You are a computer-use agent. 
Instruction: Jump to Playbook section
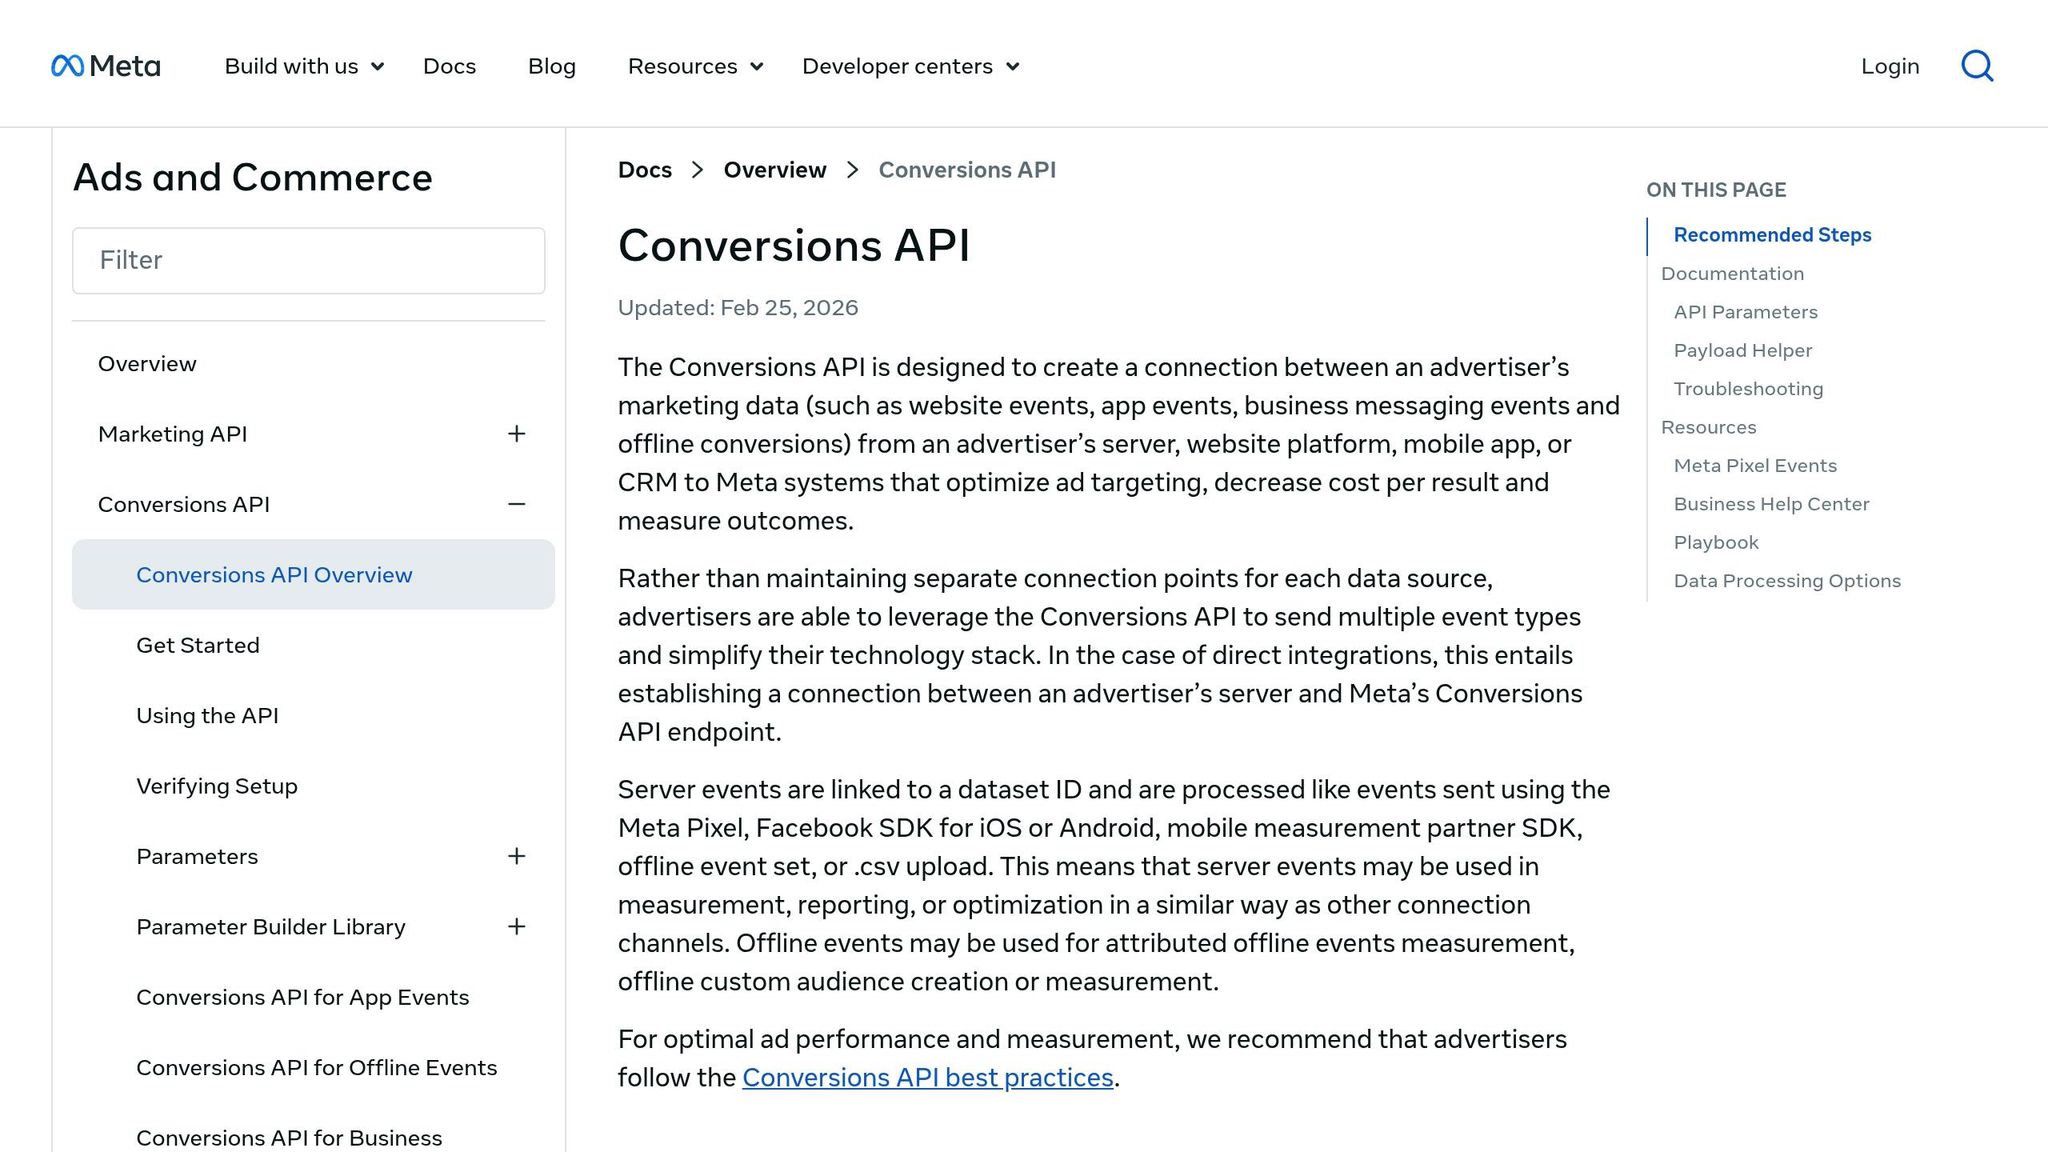point(1716,543)
